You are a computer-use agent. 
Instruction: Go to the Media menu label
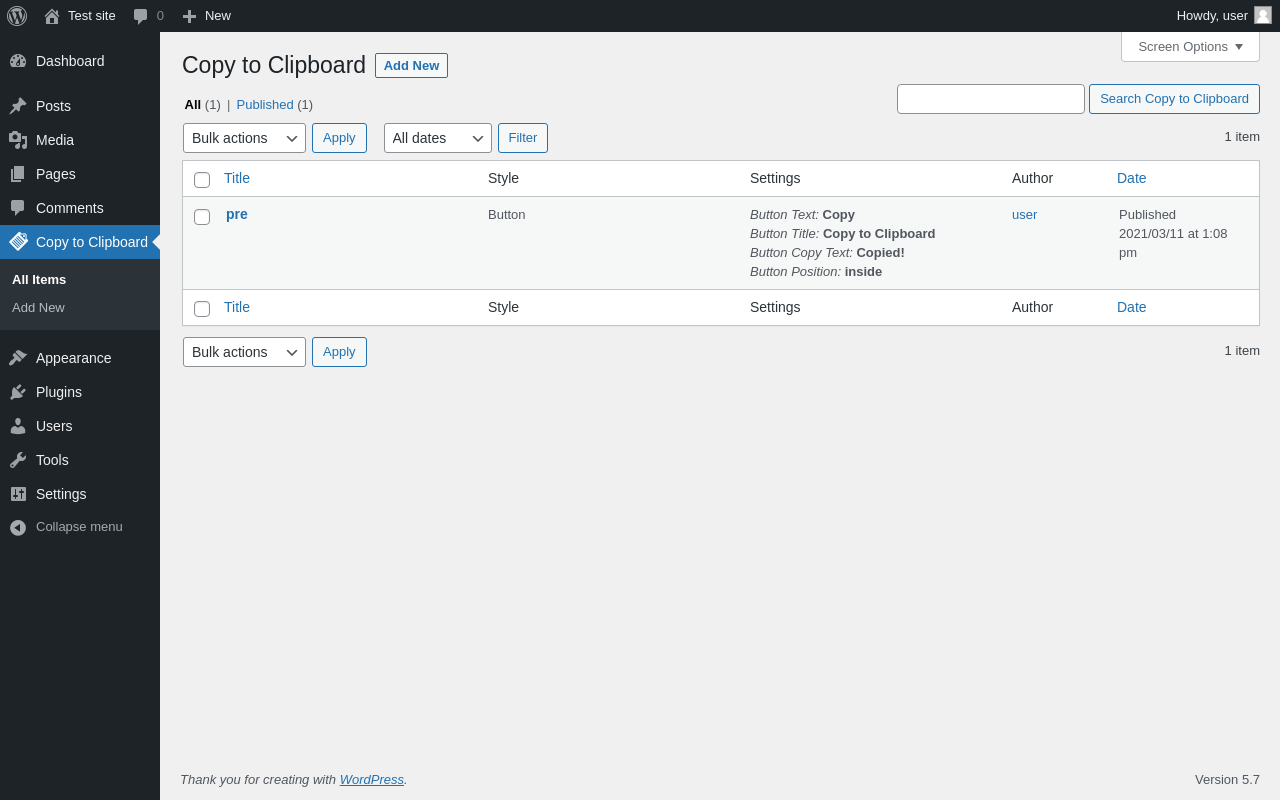[55, 140]
